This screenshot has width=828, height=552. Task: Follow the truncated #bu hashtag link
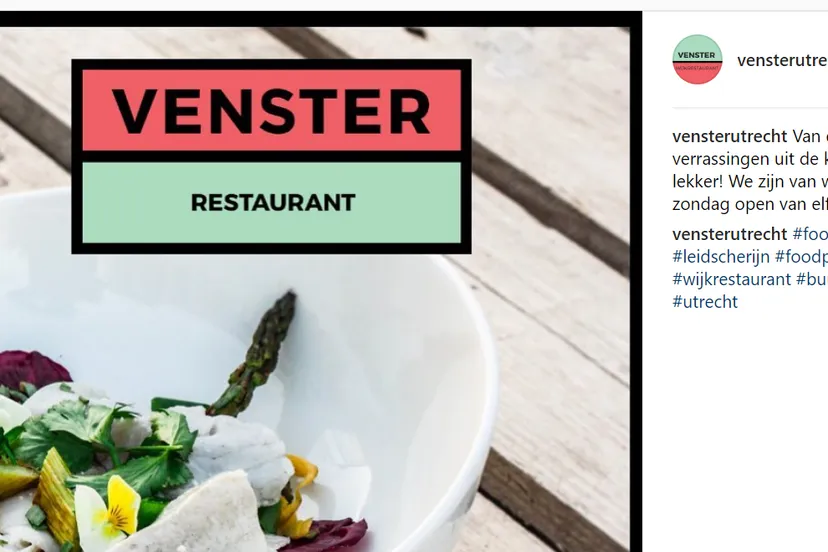click(x=811, y=279)
